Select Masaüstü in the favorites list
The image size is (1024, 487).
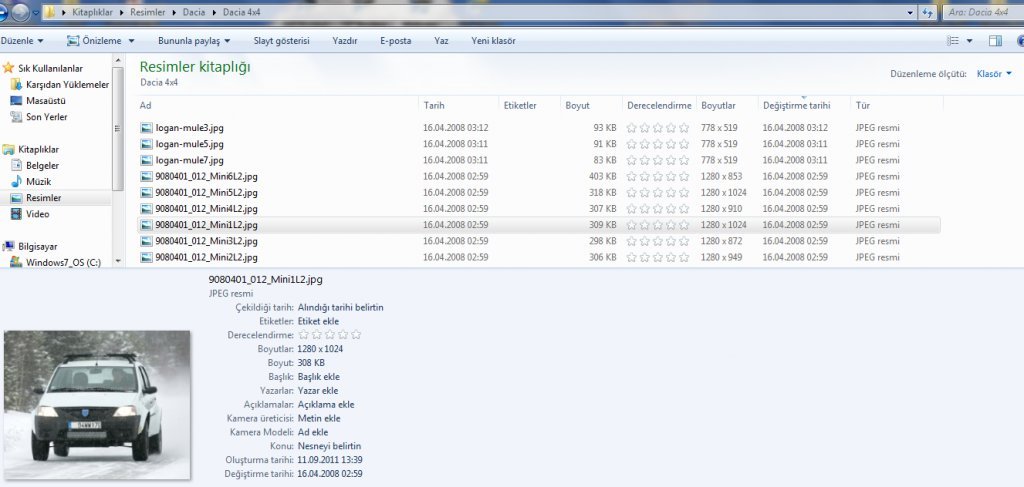click(45, 101)
